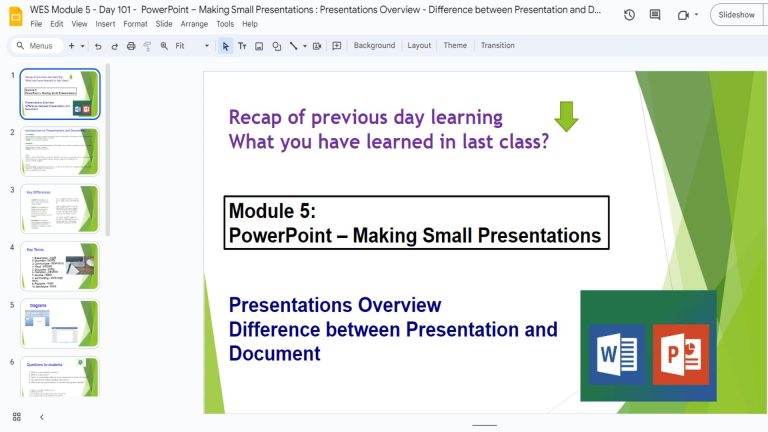The image size is (768, 432).
Task: Open the Slide menu
Action: coord(164,24)
